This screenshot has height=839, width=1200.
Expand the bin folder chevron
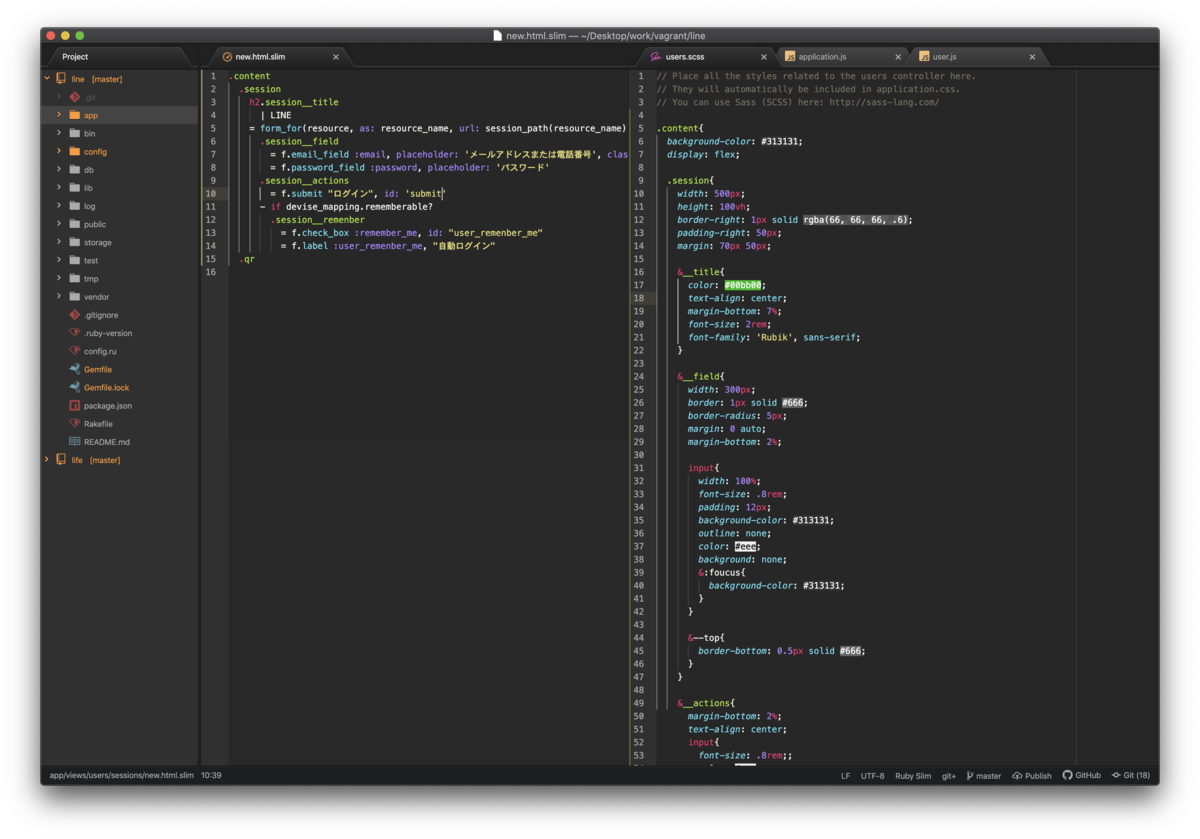point(60,133)
